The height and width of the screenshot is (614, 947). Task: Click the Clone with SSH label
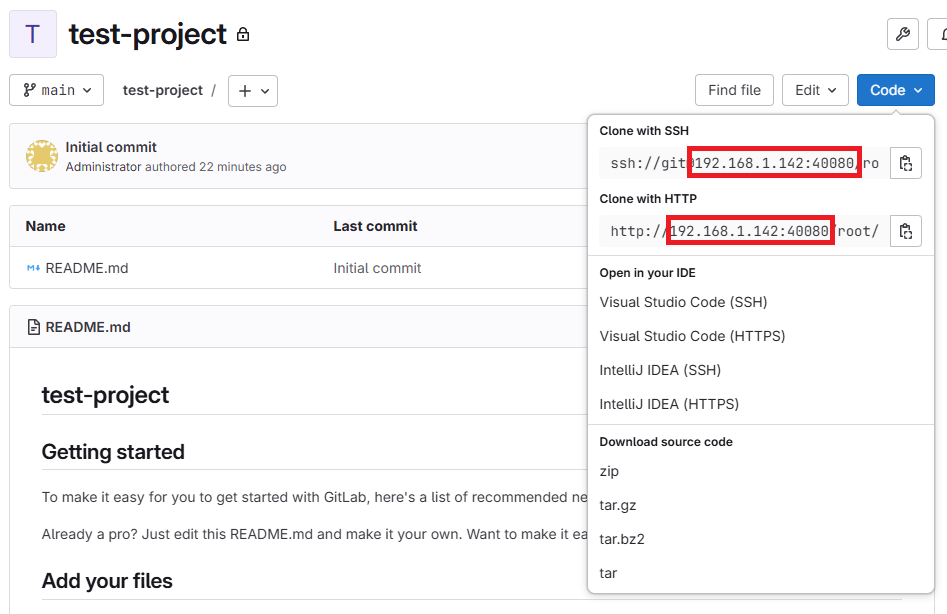[644, 131]
